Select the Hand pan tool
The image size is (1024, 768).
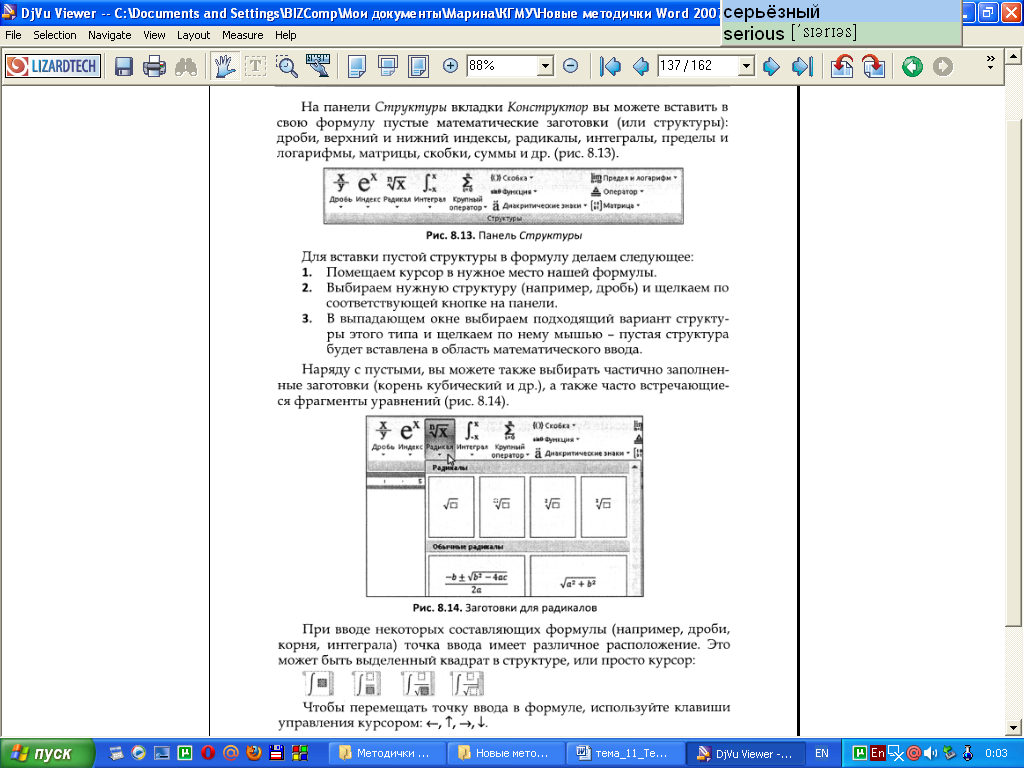pyautogui.click(x=224, y=66)
